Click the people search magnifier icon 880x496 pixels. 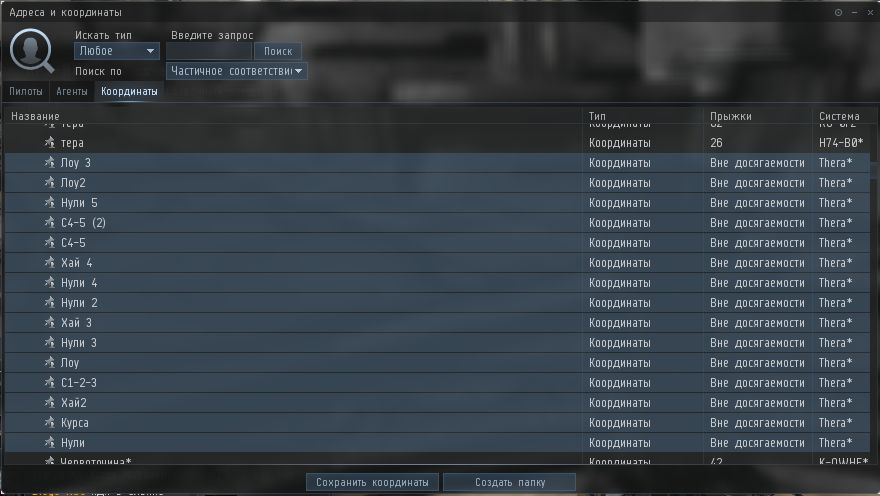(x=32, y=51)
